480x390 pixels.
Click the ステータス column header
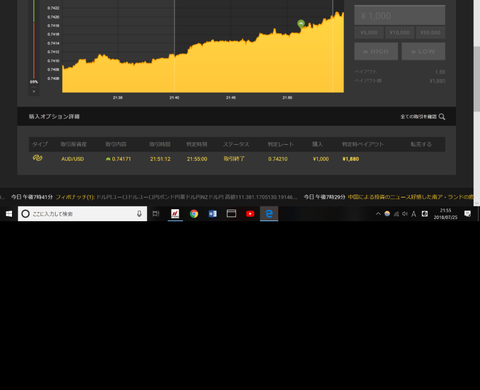click(236, 144)
